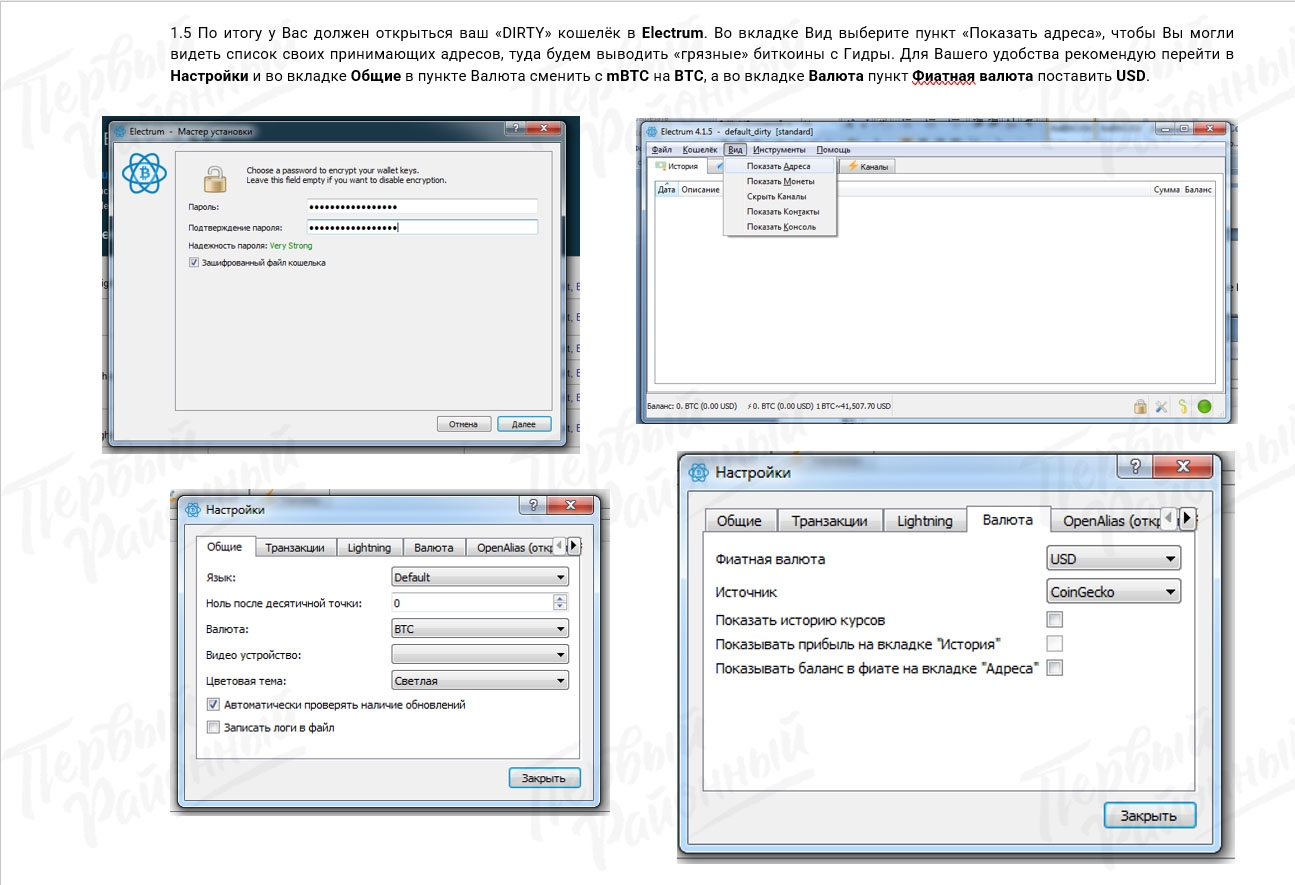Image resolution: width=1295 pixels, height=885 pixels.
Task: Click the green network status circle icon
Action: [x=1204, y=406]
